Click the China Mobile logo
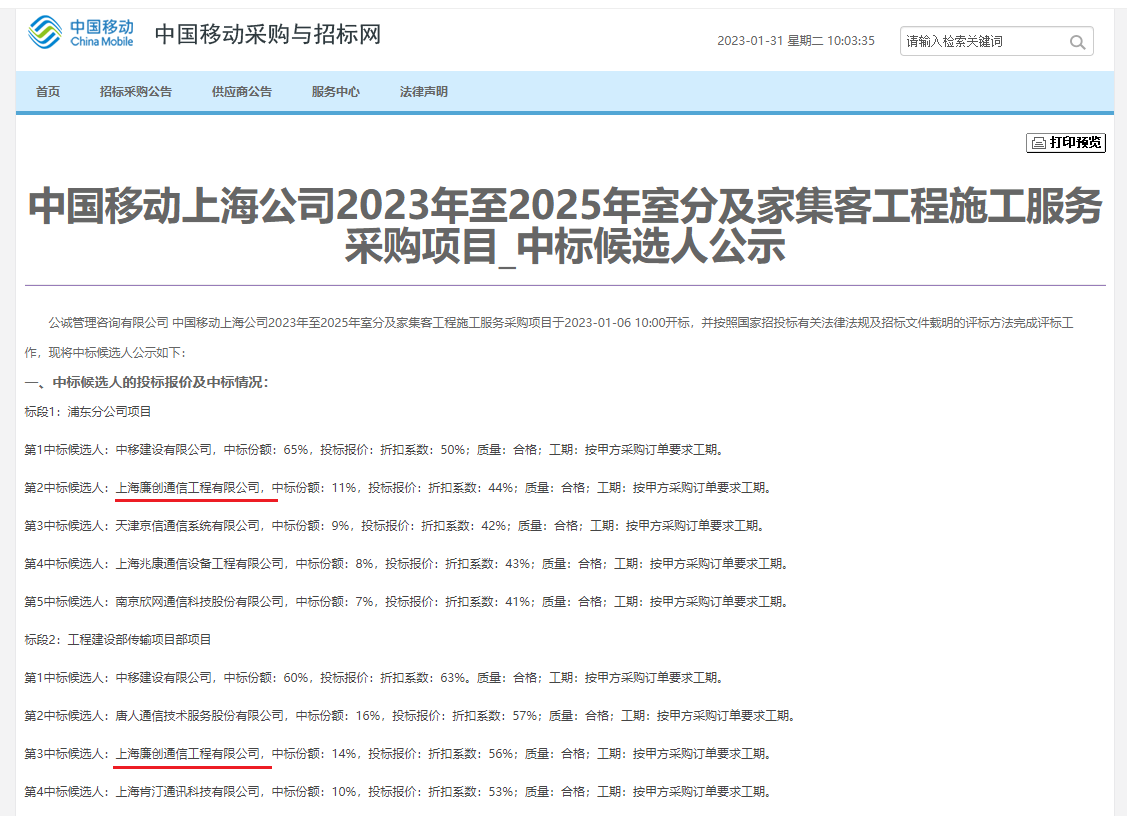This screenshot has height=816, width=1127. pos(81,33)
